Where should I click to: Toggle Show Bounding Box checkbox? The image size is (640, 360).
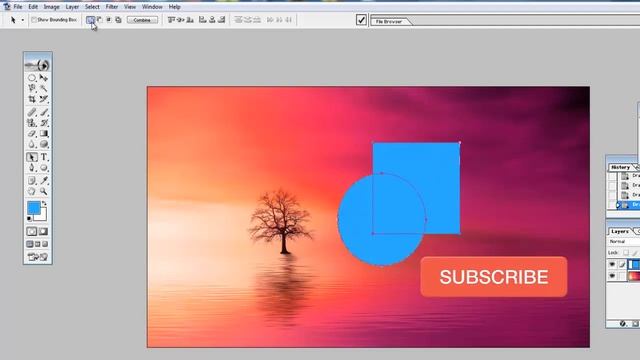[x=34, y=20]
